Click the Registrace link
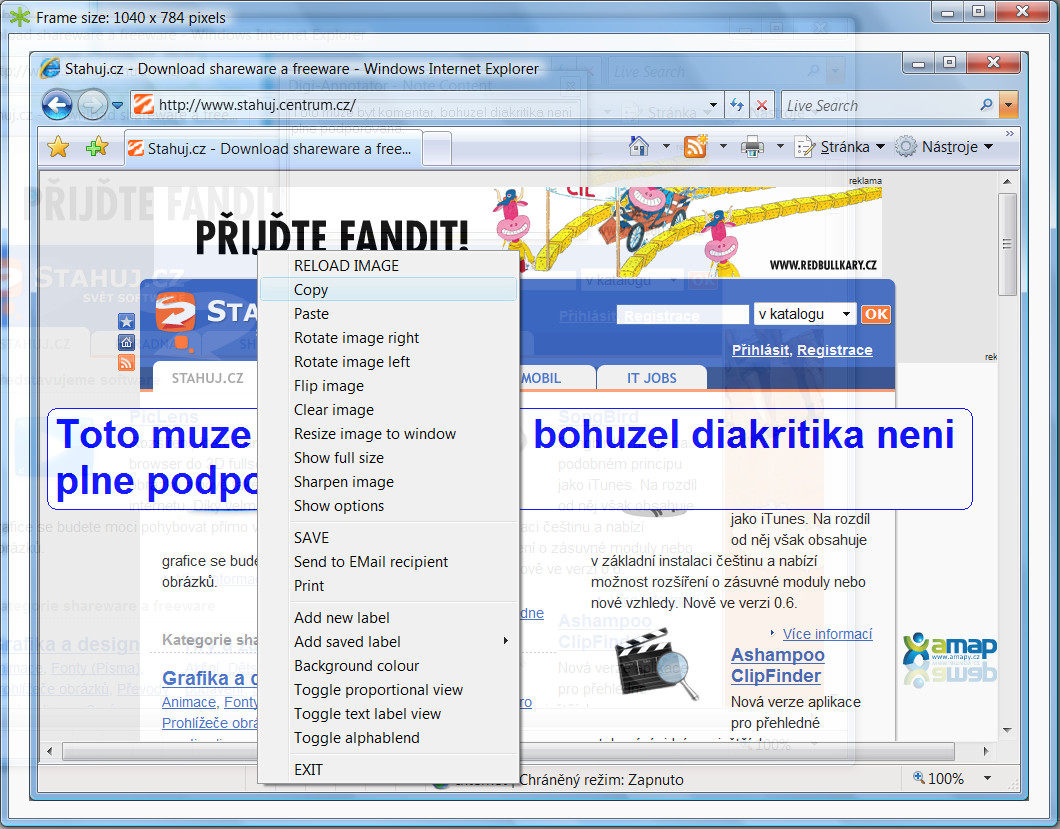Viewport: 1060px width, 829px height. pos(834,350)
